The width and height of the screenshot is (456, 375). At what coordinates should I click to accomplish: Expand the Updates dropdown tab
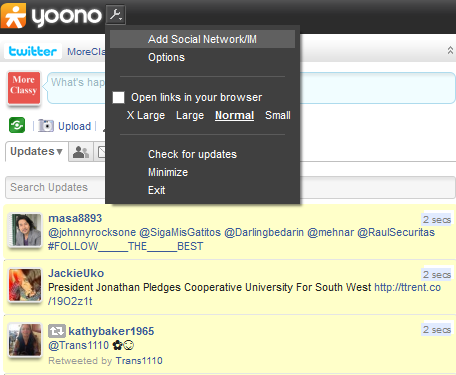click(x=37, y=152)
